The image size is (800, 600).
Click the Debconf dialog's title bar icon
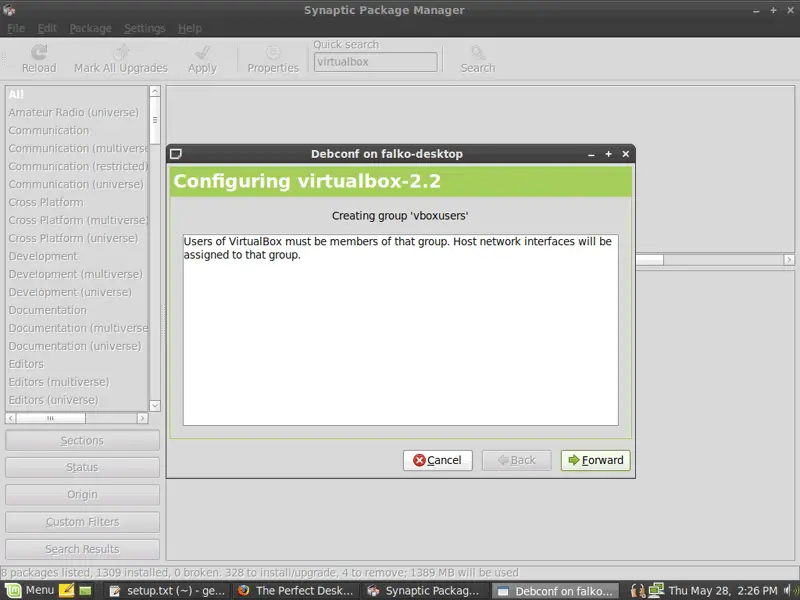point(176,154)
